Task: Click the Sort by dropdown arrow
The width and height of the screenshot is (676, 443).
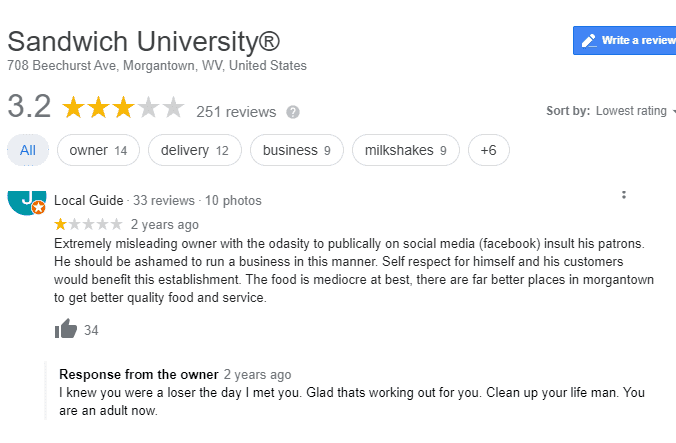Action: (x=674, y=111)
